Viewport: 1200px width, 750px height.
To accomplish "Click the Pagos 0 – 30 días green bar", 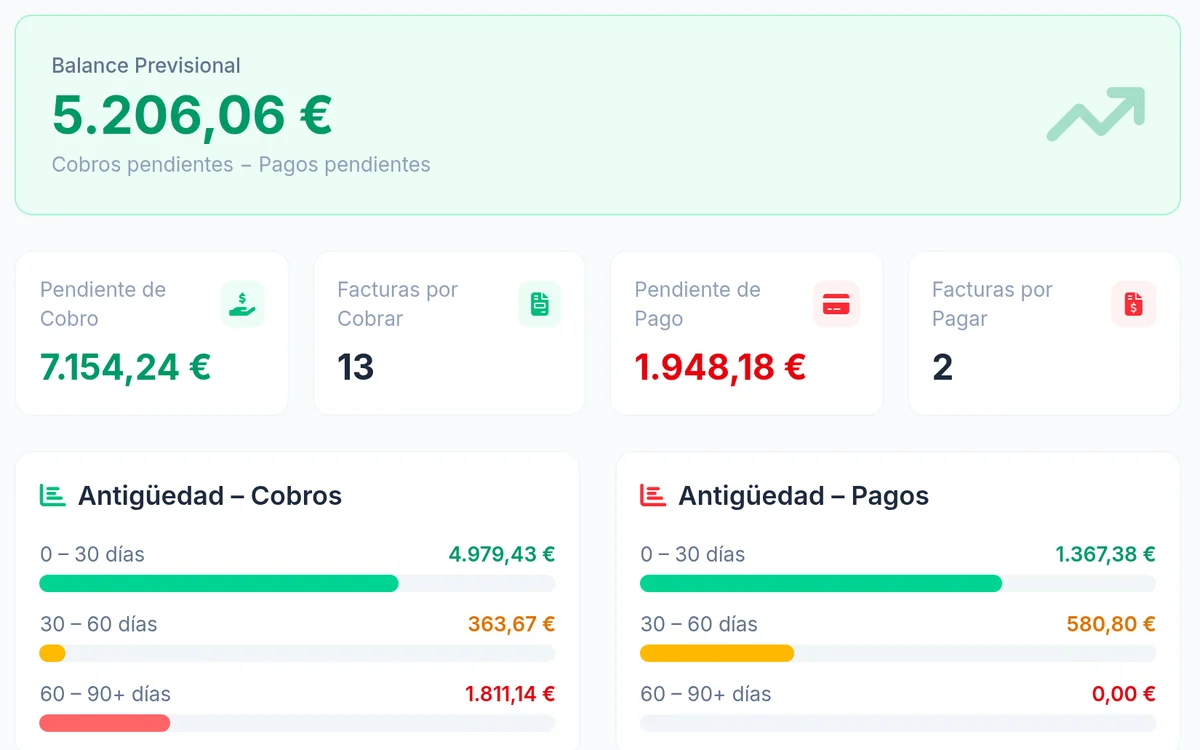I will coord(821,583).
